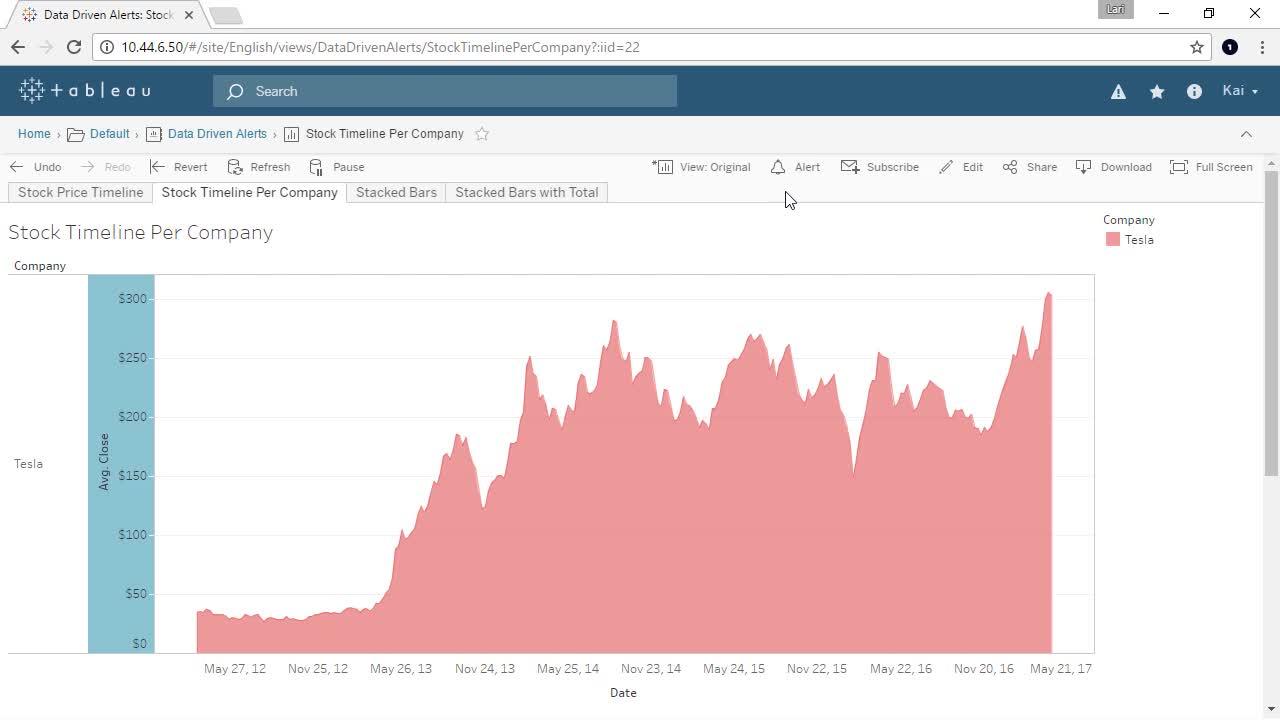The image size is (1280, 720).
Task: Pause automatic updates
Action: 337,167
